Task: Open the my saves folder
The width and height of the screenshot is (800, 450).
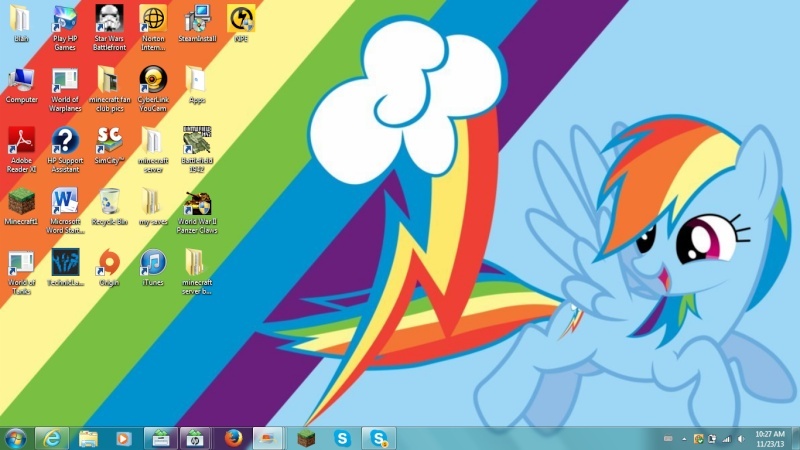Action: pos(153,206)
